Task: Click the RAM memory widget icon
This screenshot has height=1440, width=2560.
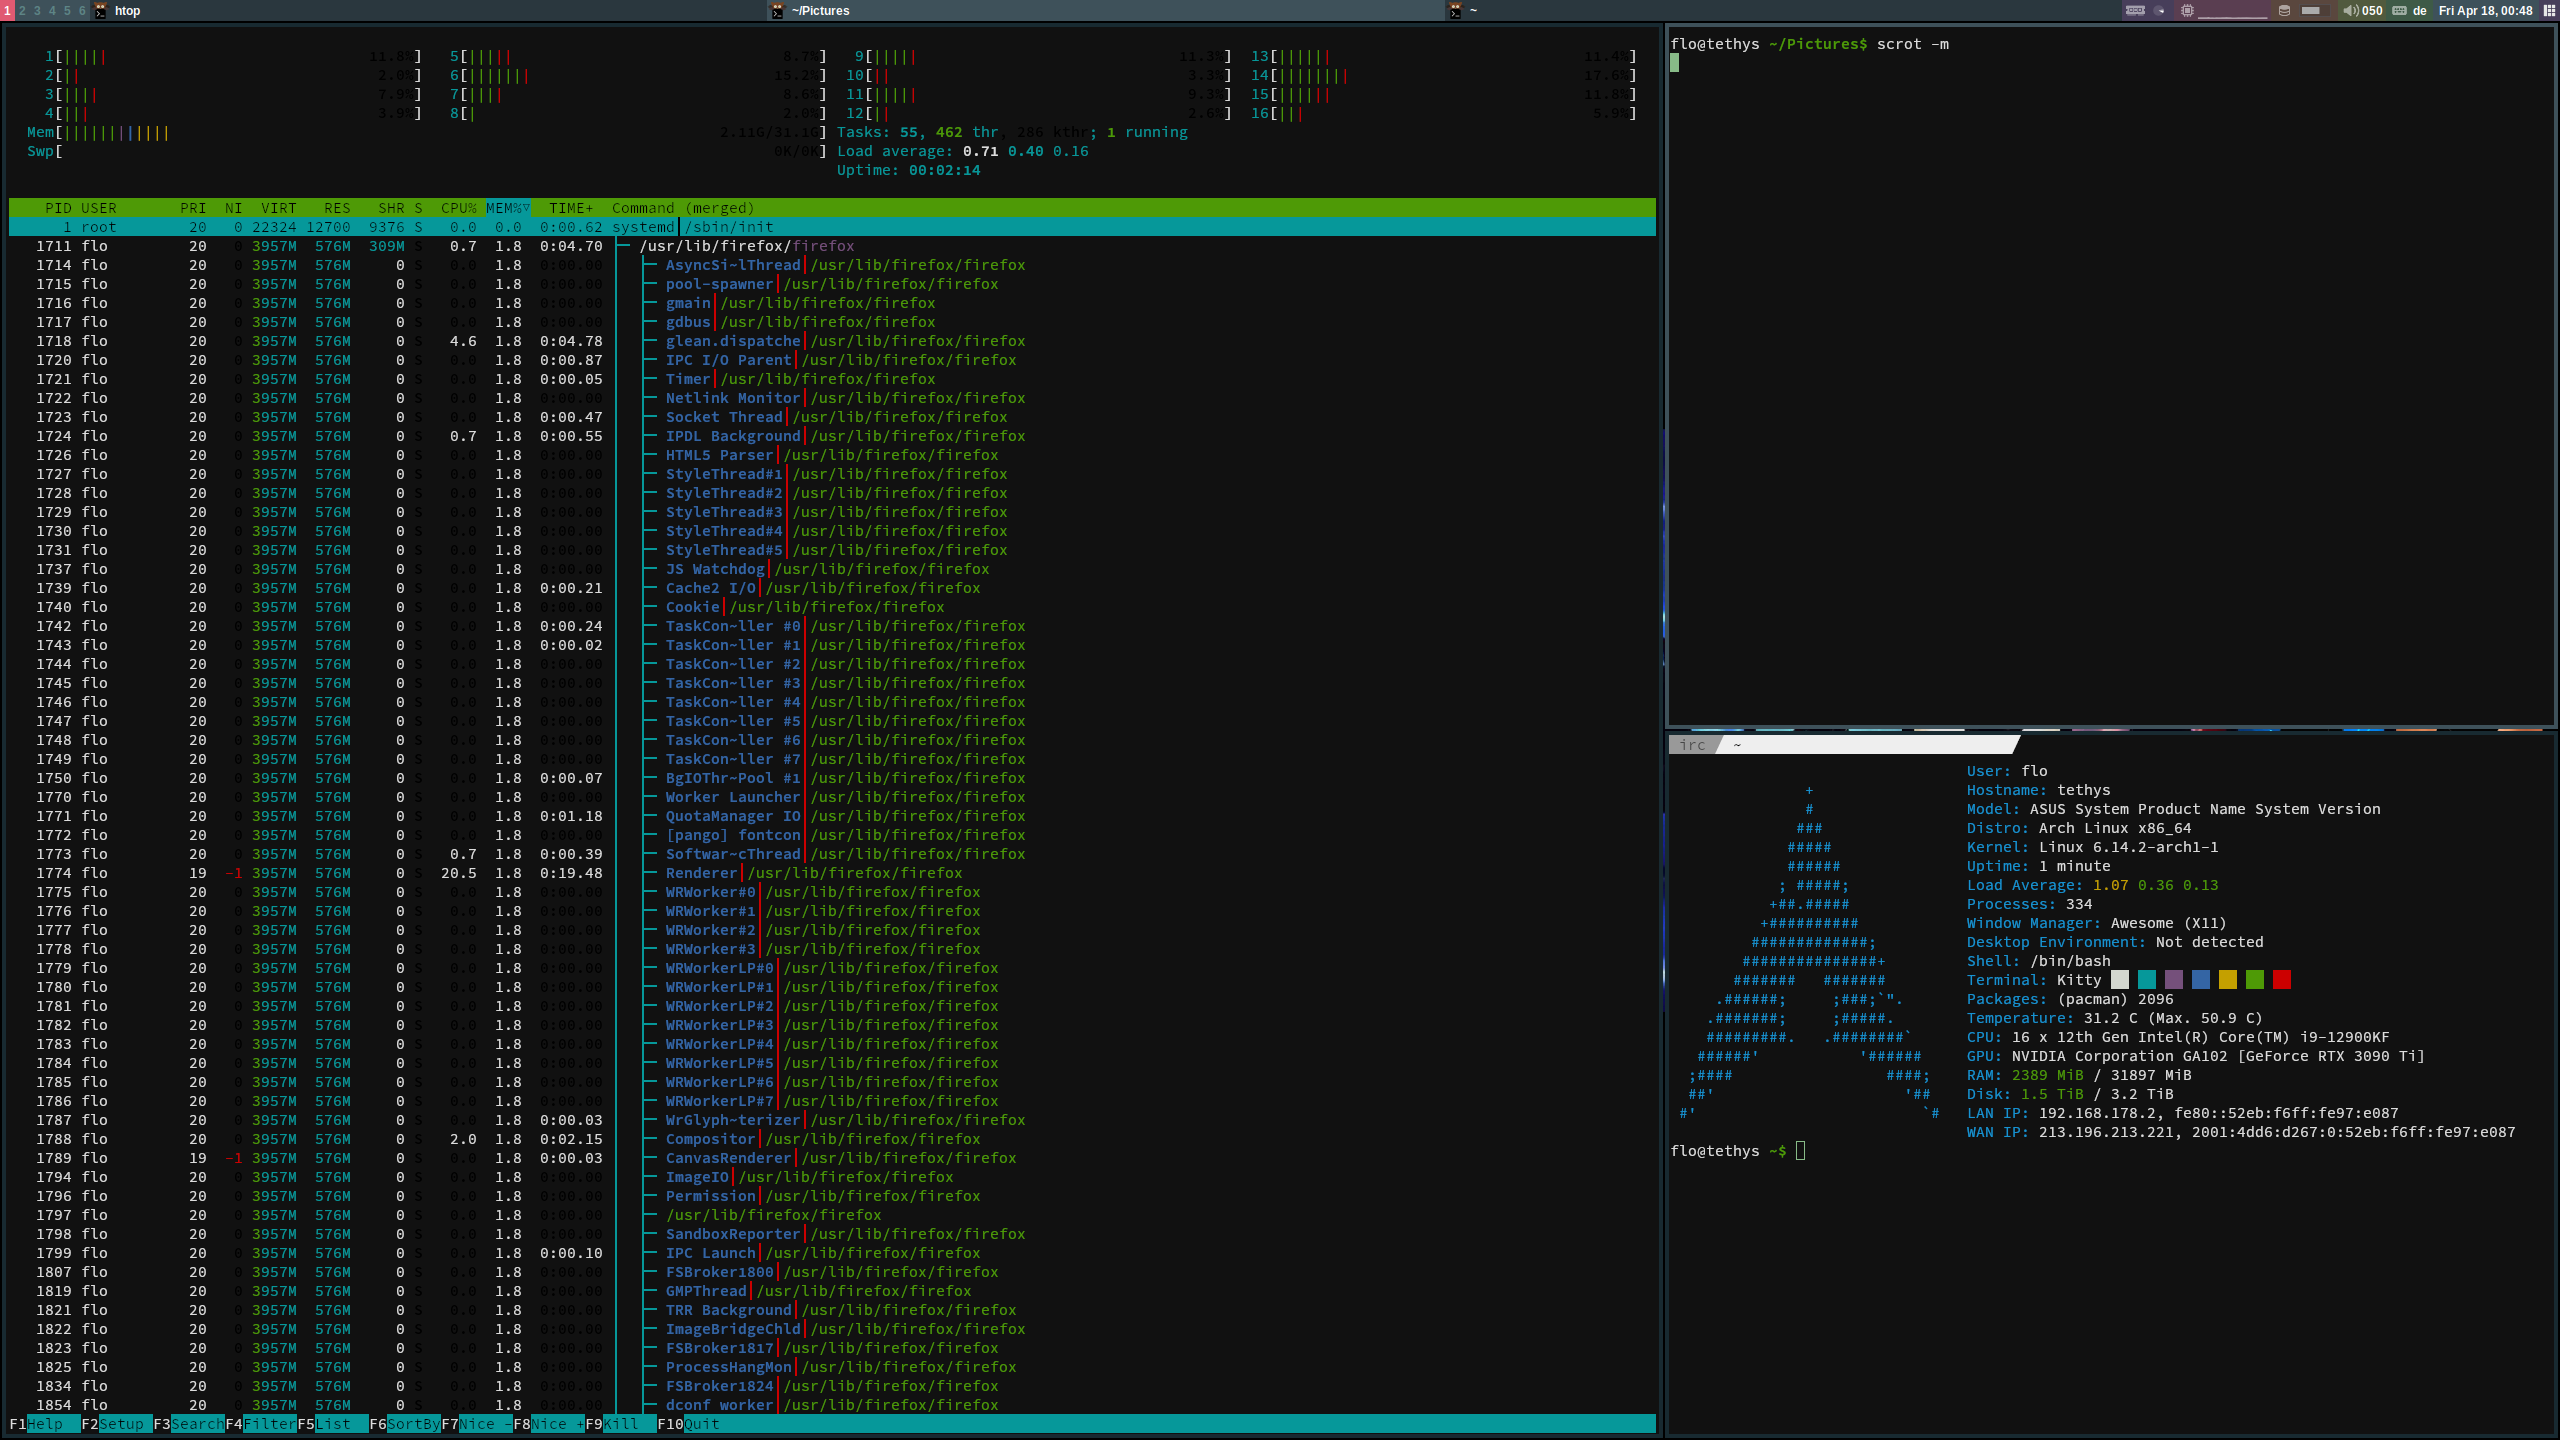Action: 2135,10
